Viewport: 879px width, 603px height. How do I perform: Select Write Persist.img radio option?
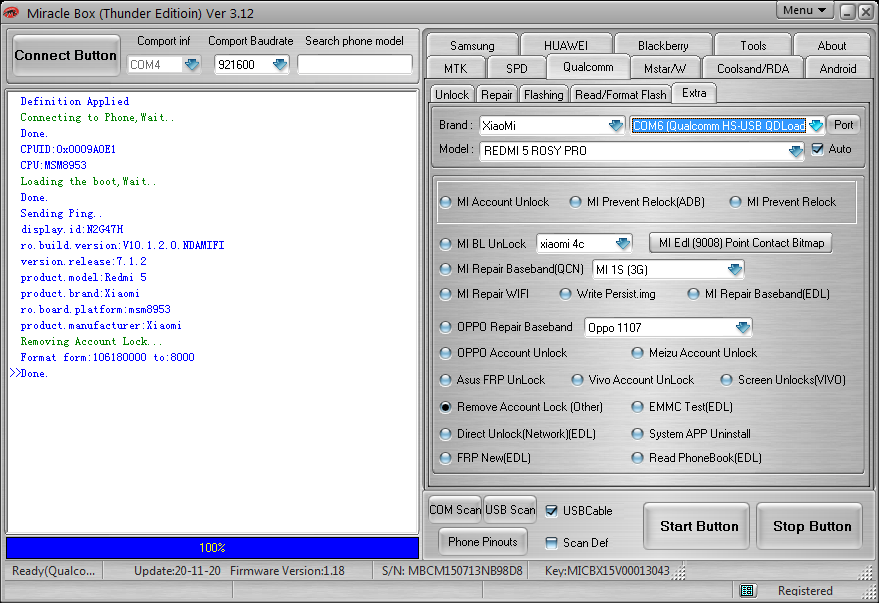click(565, 294)
